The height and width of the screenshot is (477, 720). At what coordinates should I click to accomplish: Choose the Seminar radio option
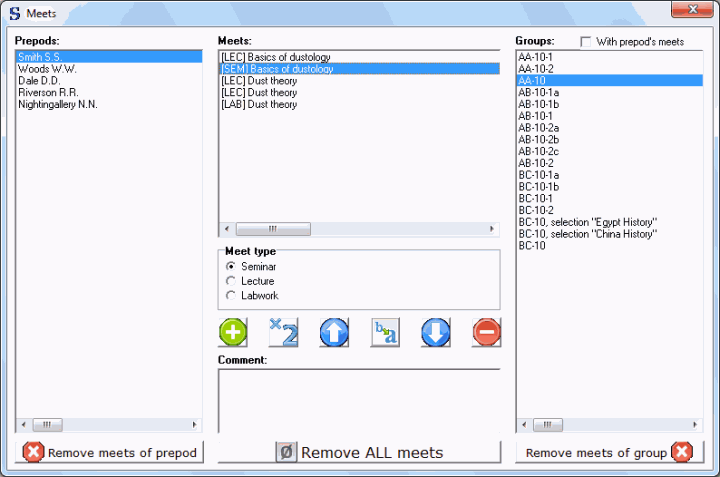click(231, 266)
